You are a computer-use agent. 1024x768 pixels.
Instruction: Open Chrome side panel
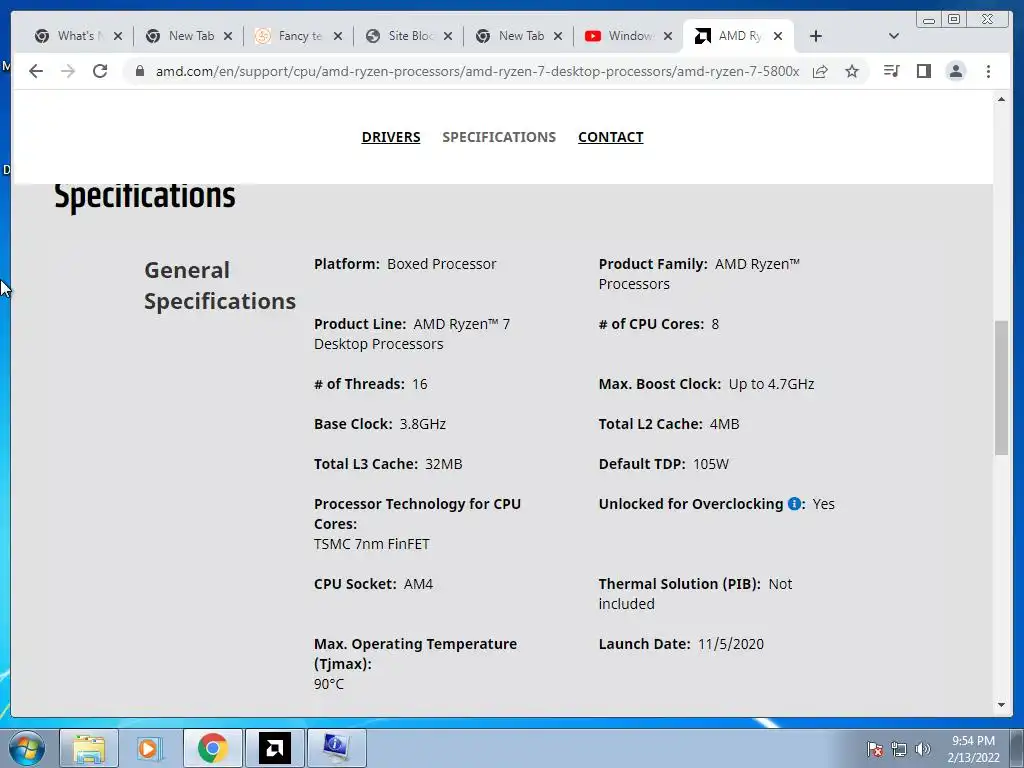point(923,71)
